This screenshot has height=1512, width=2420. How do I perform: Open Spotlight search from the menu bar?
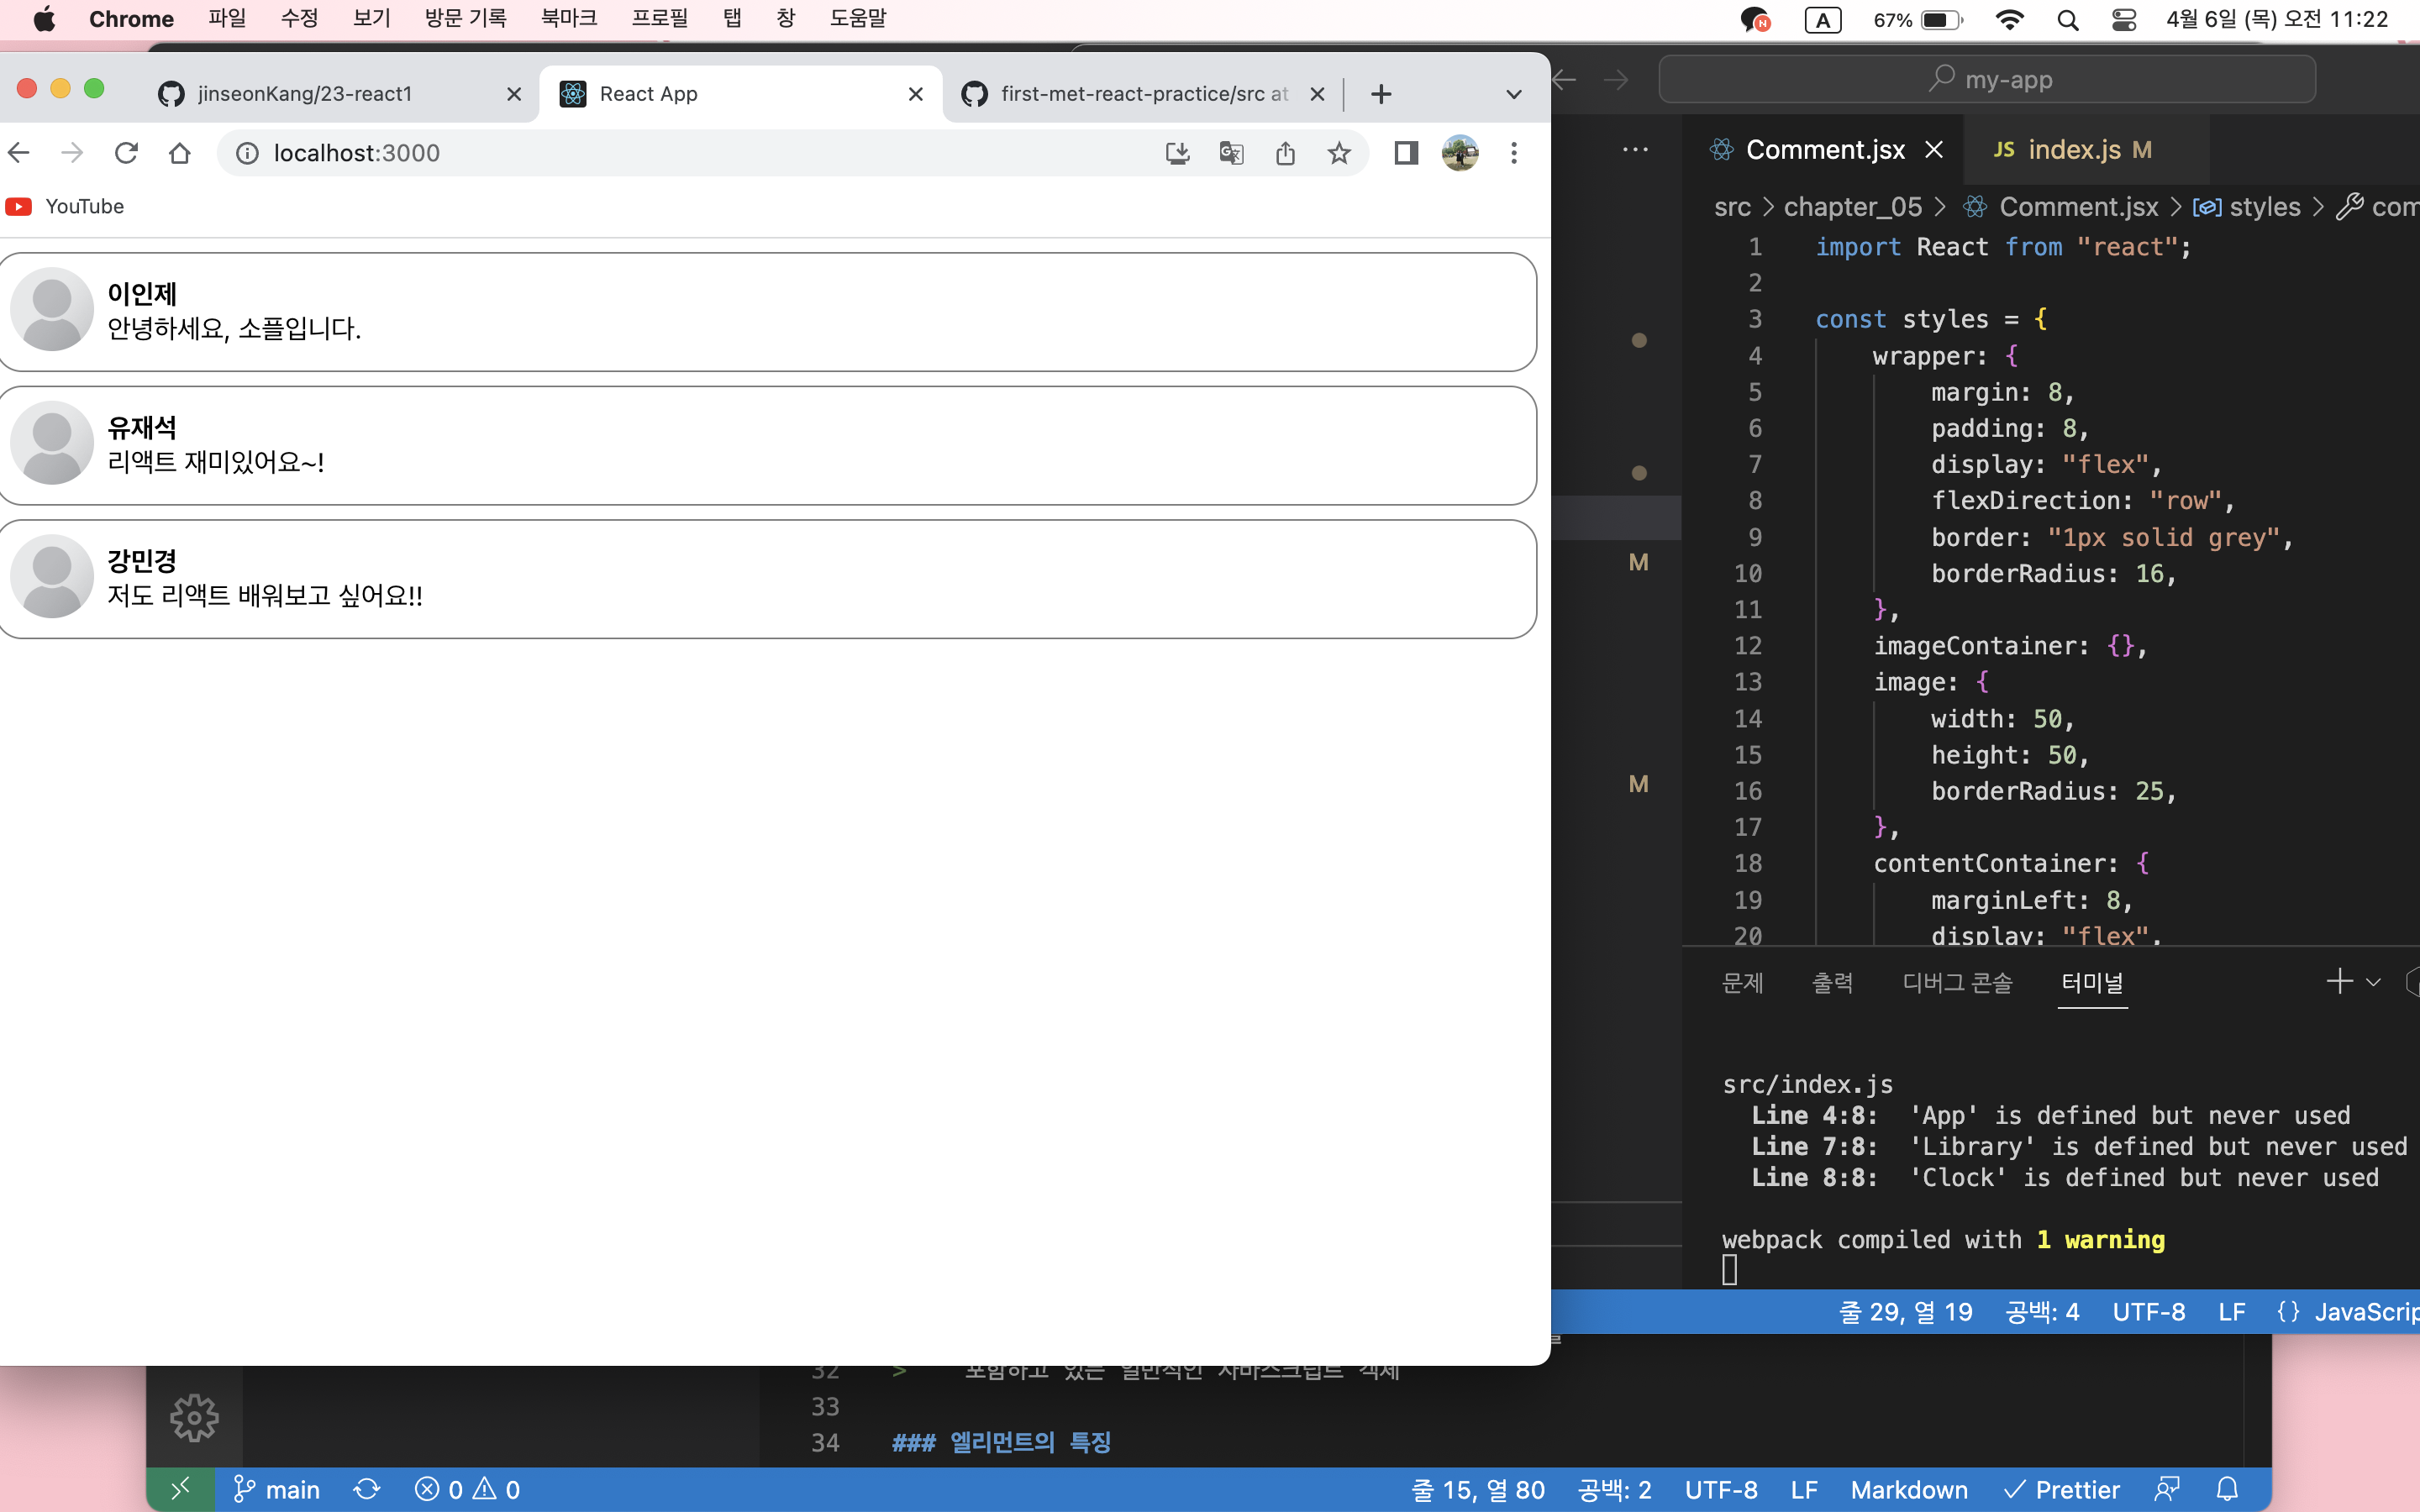2068,19
